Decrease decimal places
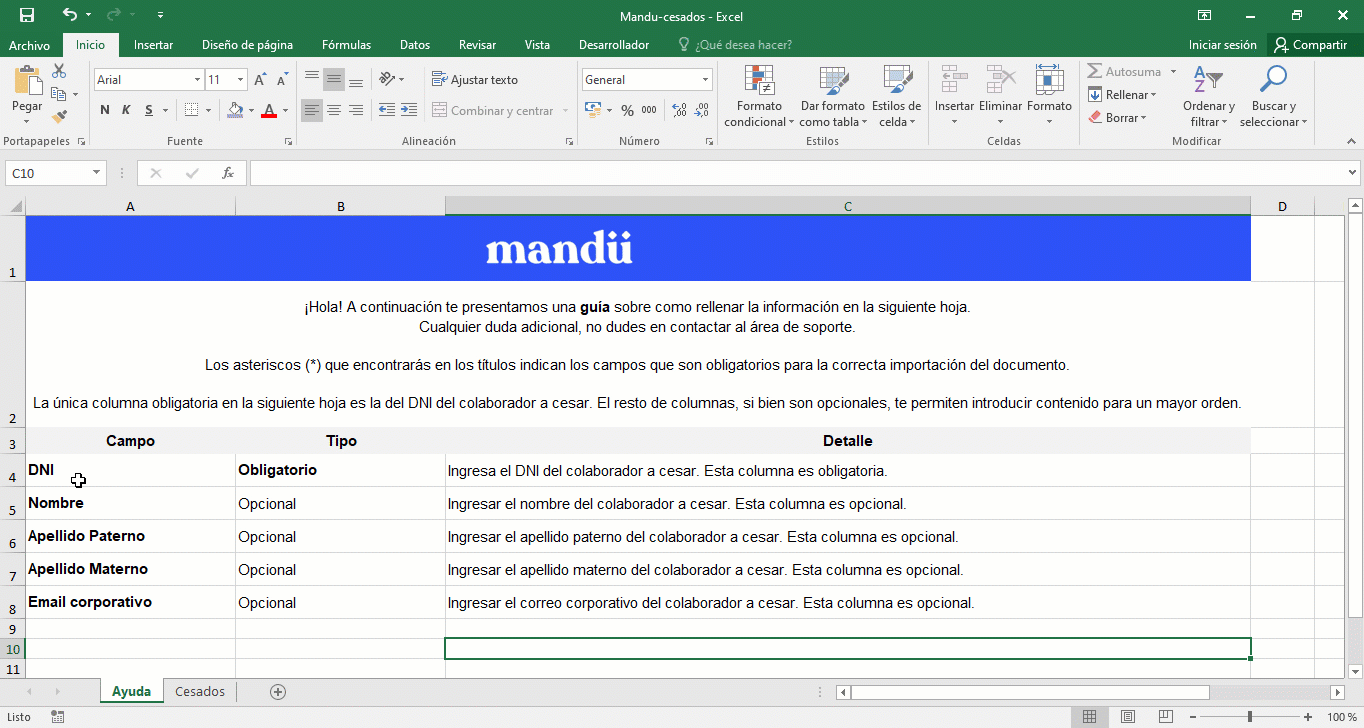The width and height of the screenshot is (1364, 728). [703, 110]
